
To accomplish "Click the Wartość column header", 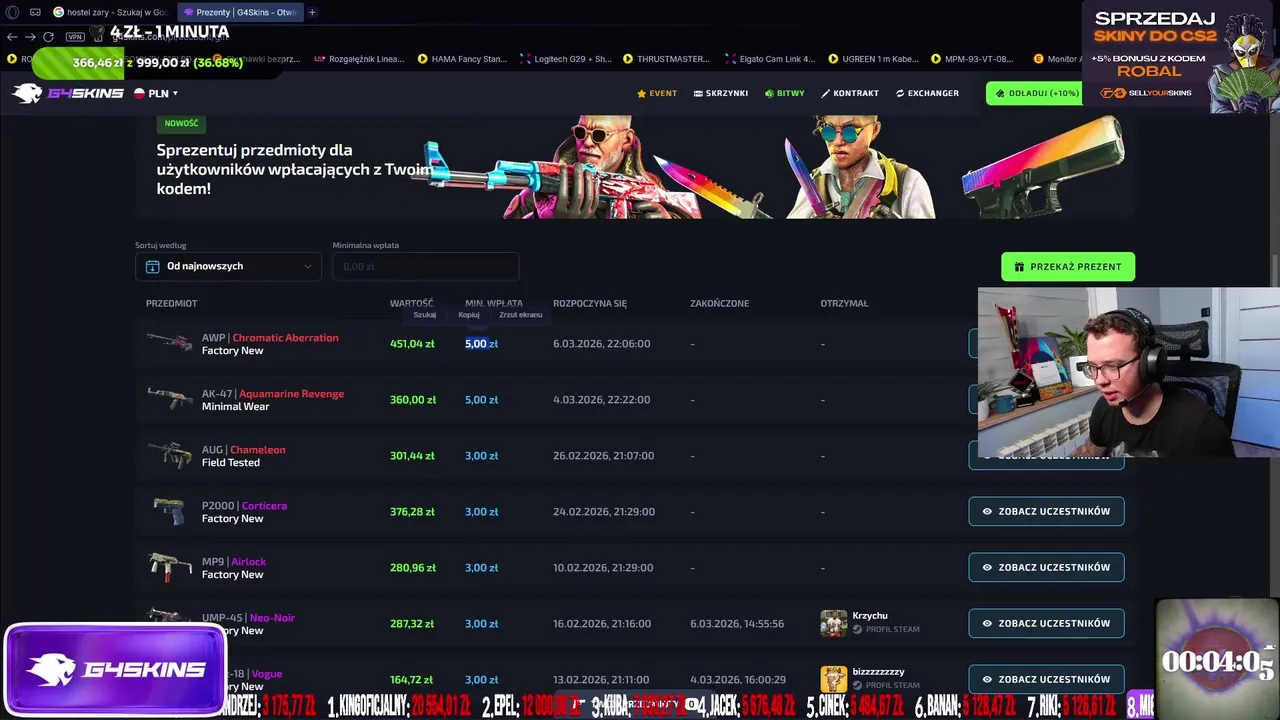I will pos(411,303).
